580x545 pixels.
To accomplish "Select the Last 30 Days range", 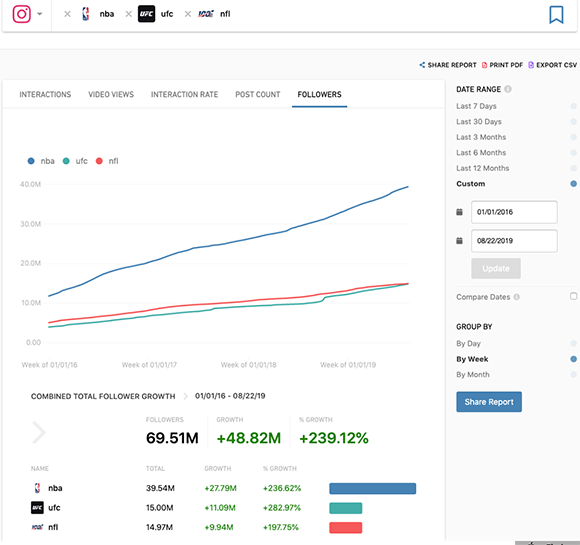I will [479, 122].
